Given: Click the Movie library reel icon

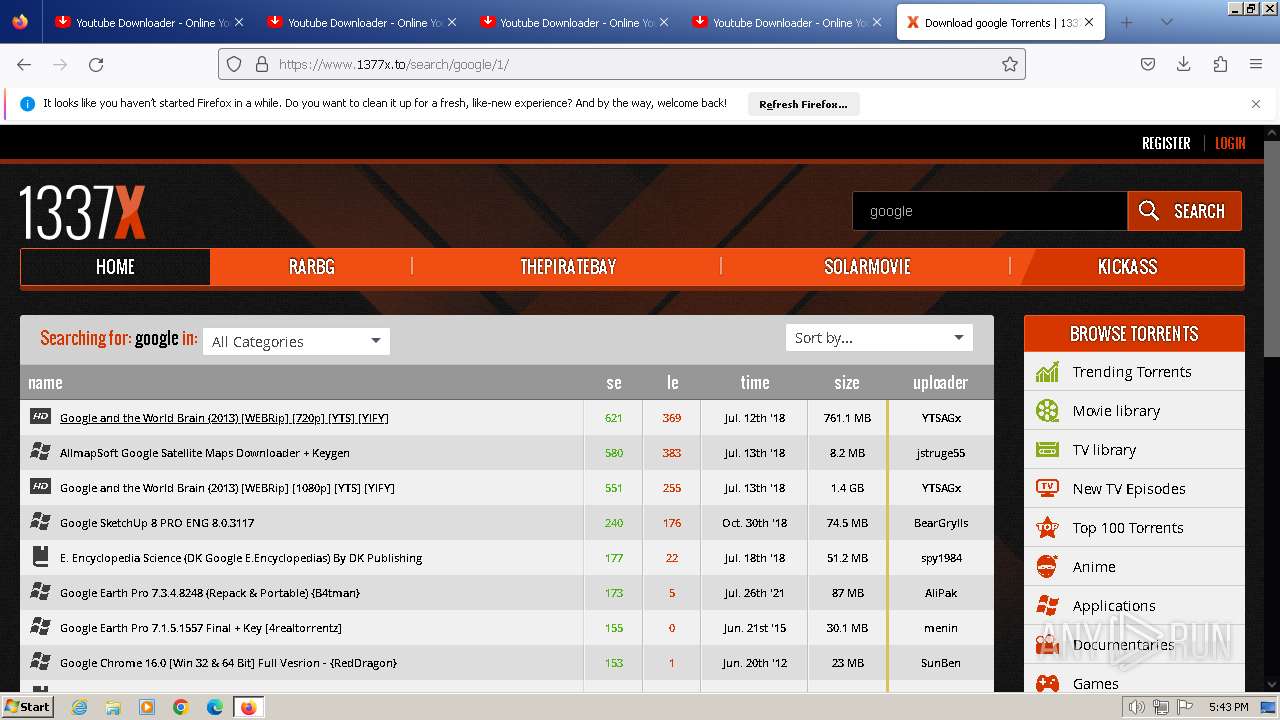Looking at the screenshot, I should point(1047,411).
